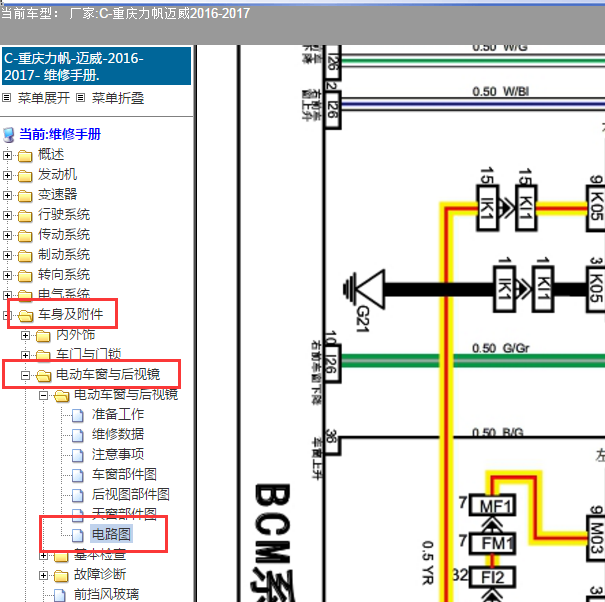Click the document icon beside 前挡风玻璃
Screen dimensions: 605x602
(x=59, y=595)
